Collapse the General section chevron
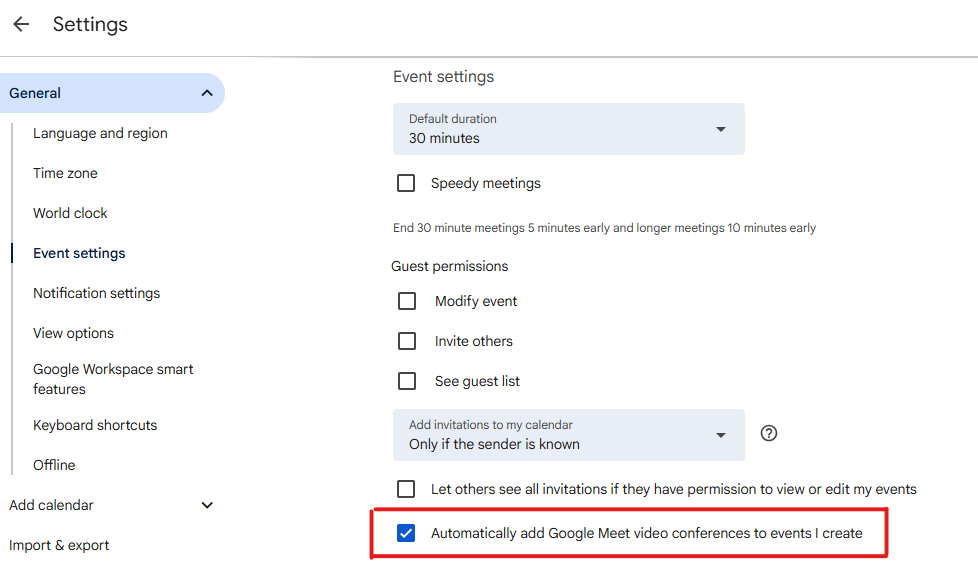 tap(207, 93)
